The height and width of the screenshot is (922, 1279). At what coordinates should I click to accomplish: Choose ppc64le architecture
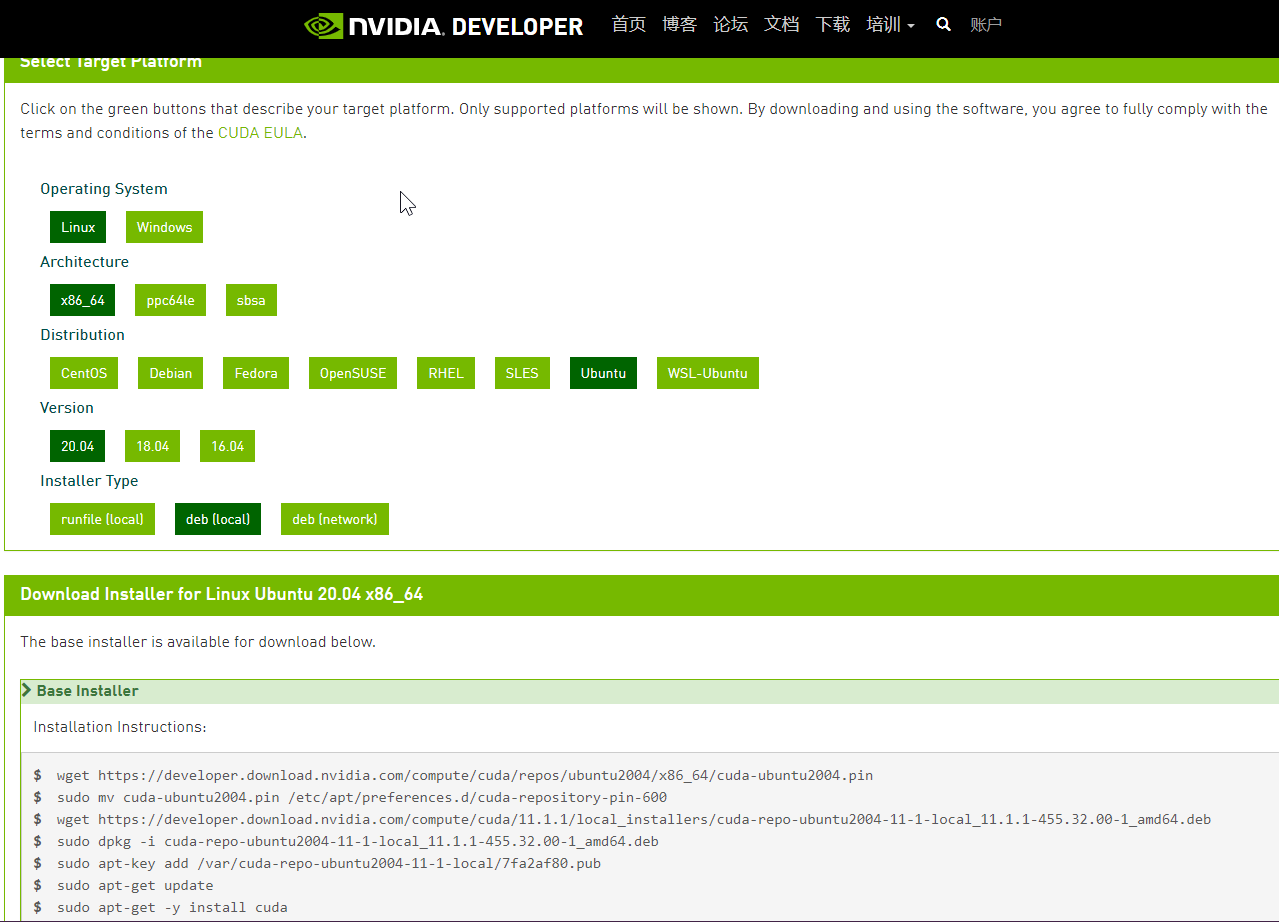point(170,300)
